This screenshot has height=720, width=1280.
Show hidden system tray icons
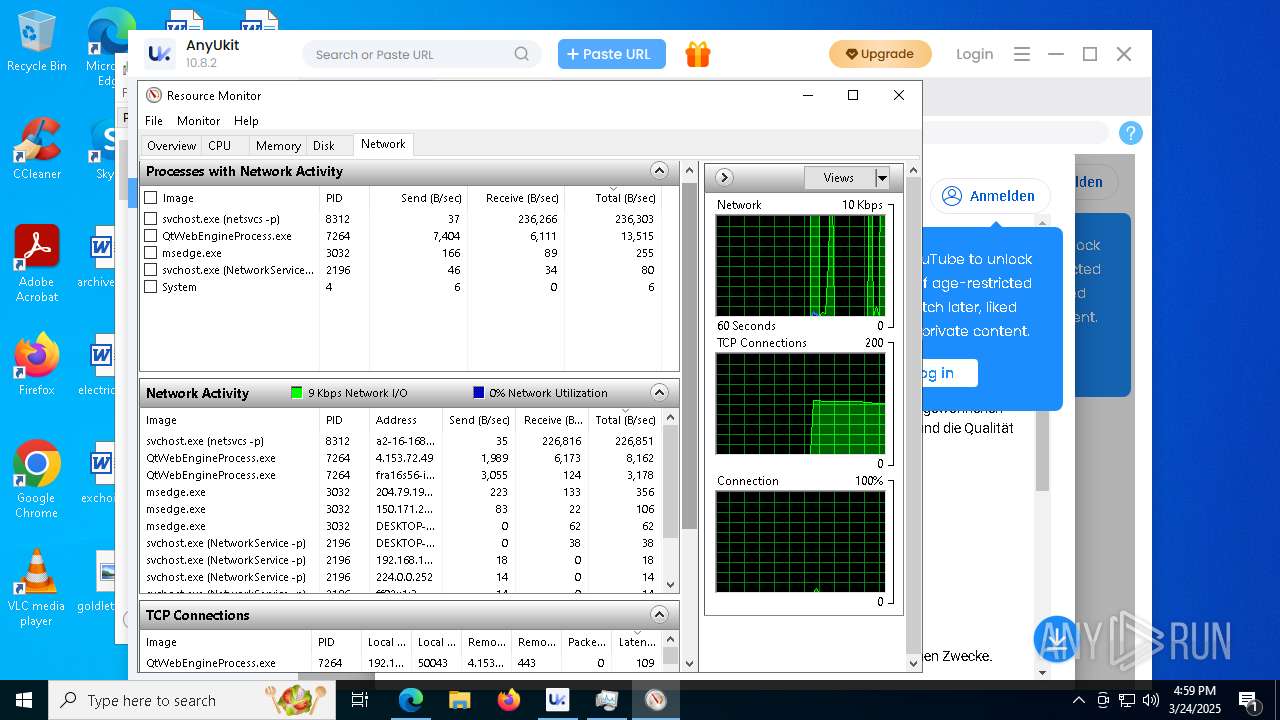pos(1079,700)
